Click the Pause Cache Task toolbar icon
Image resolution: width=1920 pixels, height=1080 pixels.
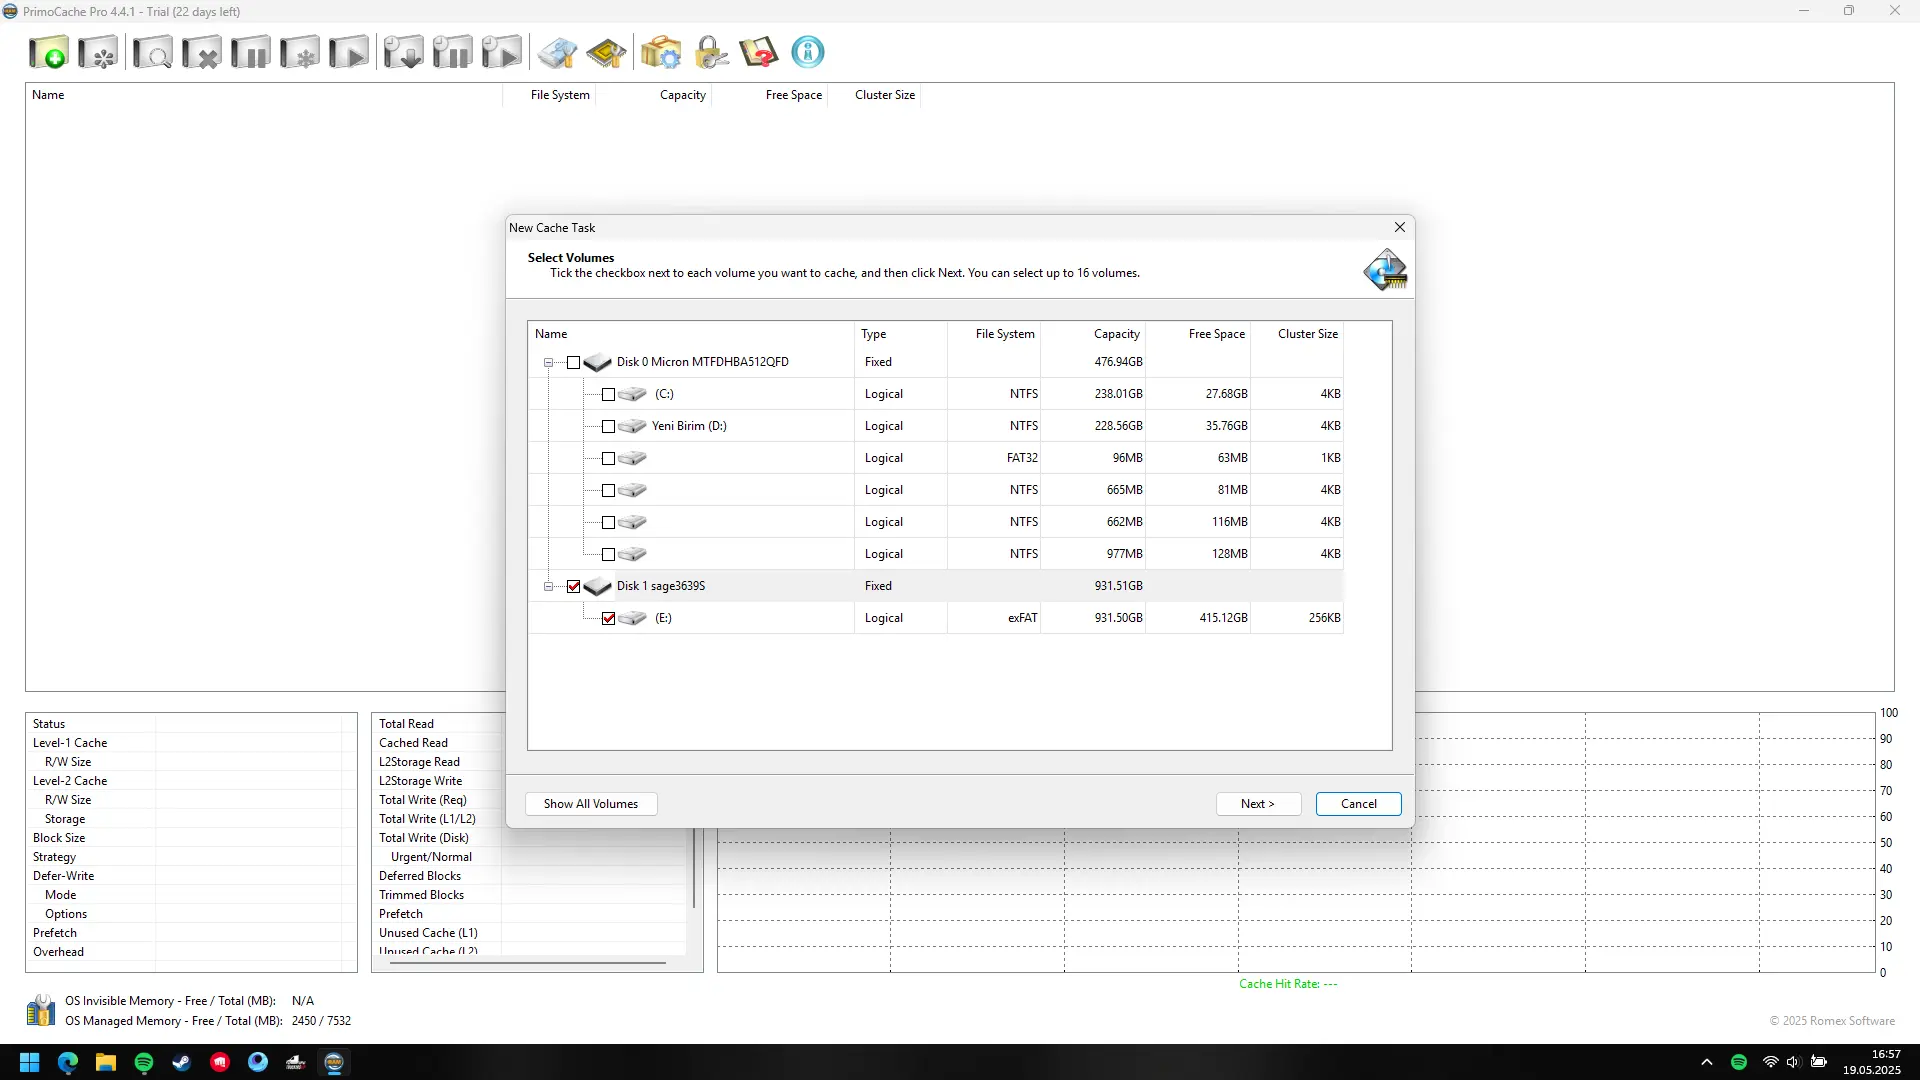250,52
